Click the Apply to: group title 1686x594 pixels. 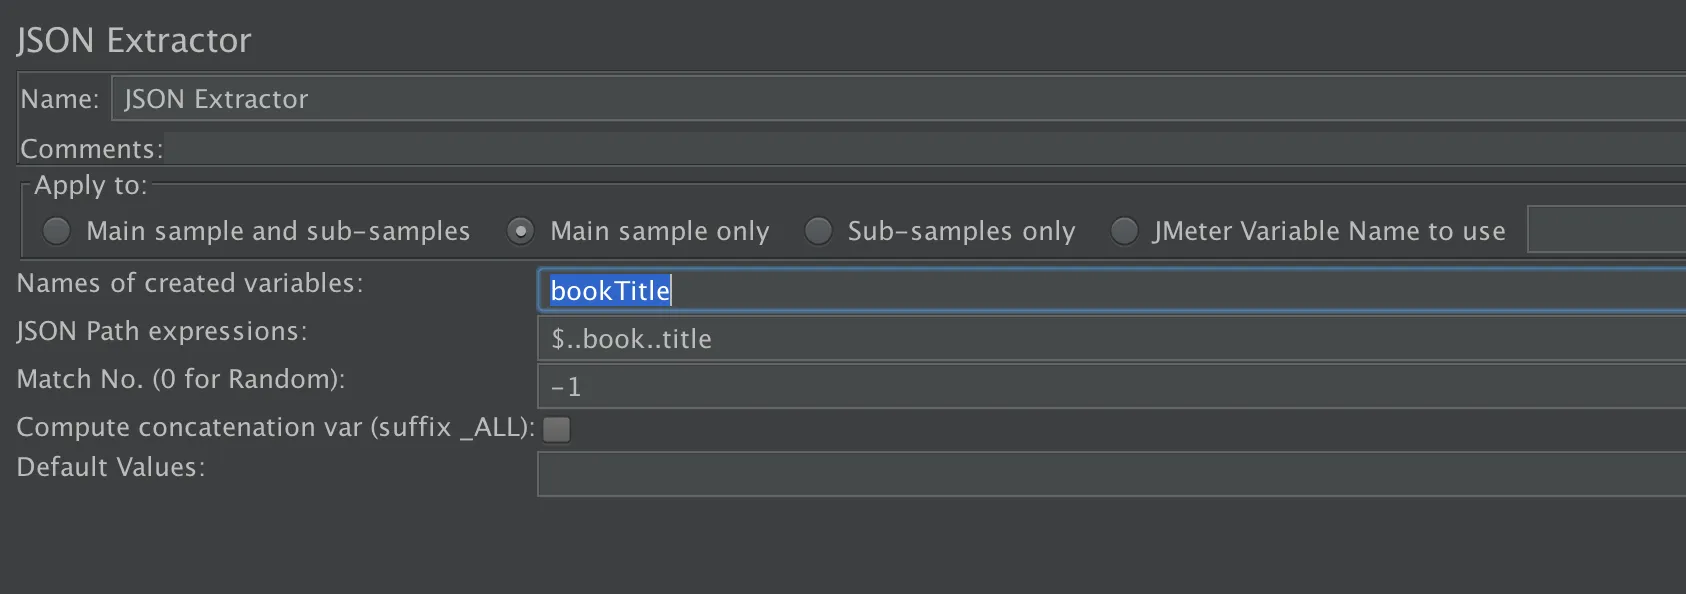[91, 185]
